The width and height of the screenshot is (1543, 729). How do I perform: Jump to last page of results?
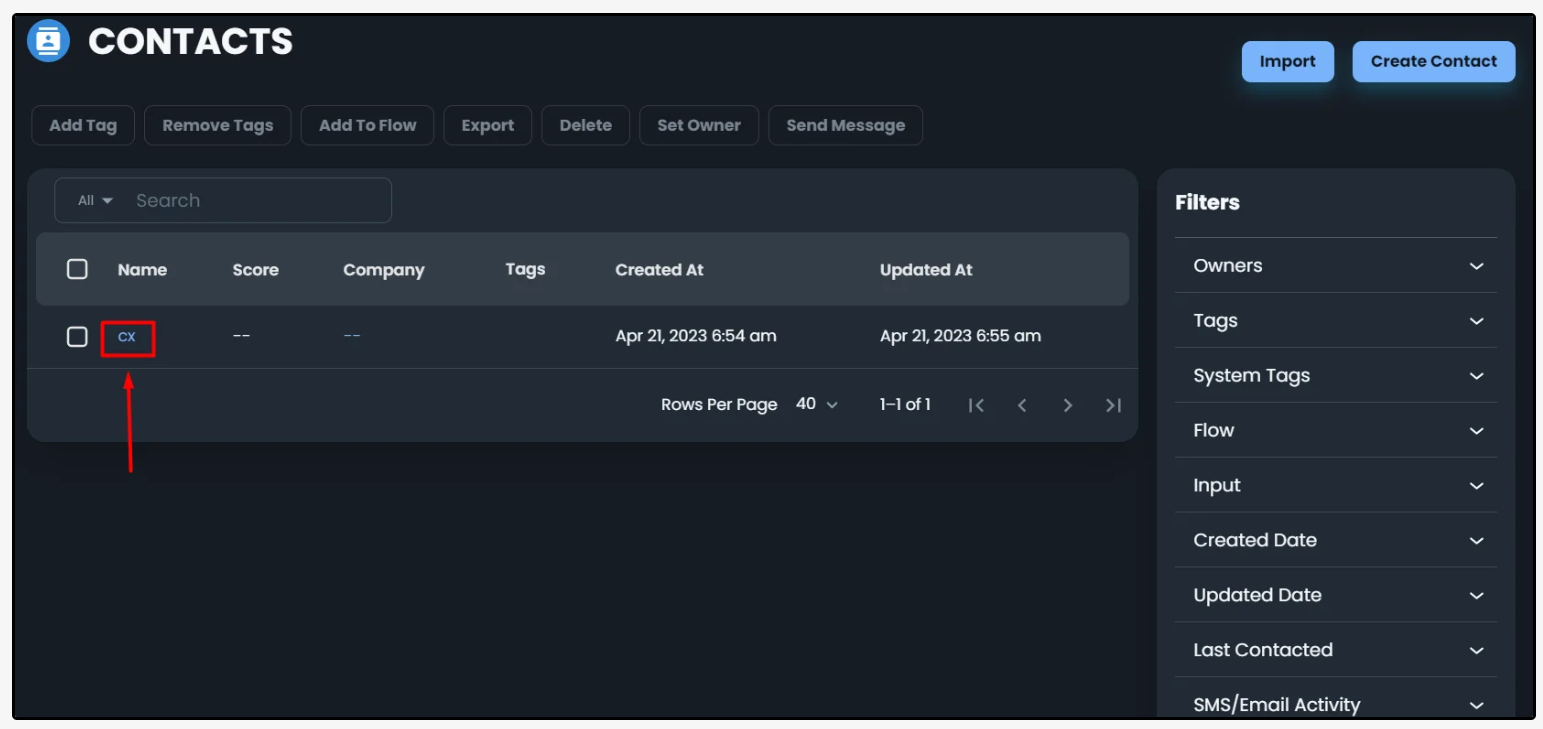(1113, 405)
